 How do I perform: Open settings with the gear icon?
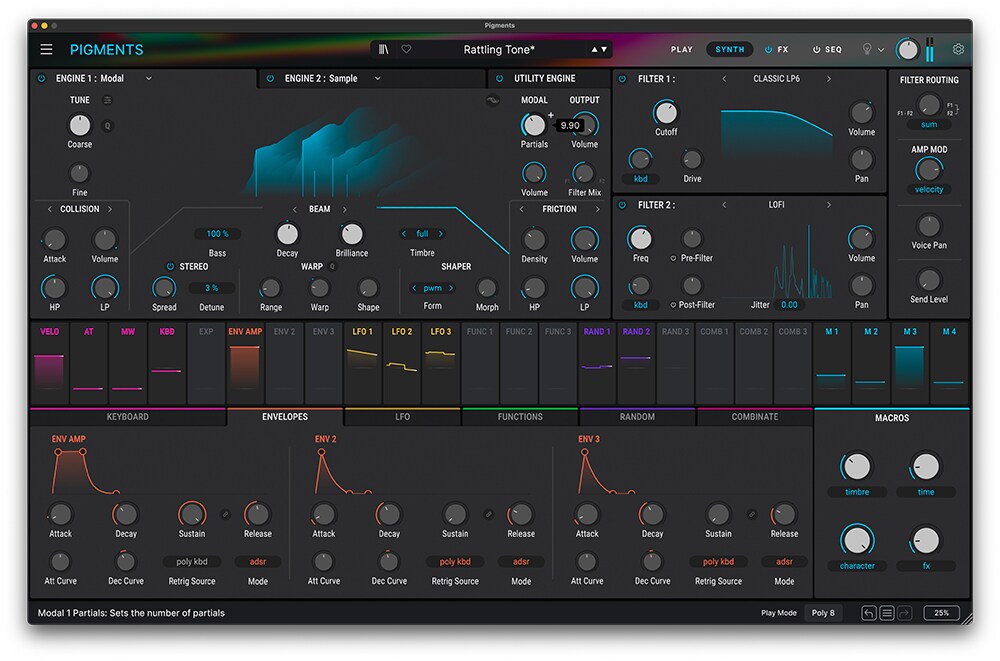(x=958, y=49)
